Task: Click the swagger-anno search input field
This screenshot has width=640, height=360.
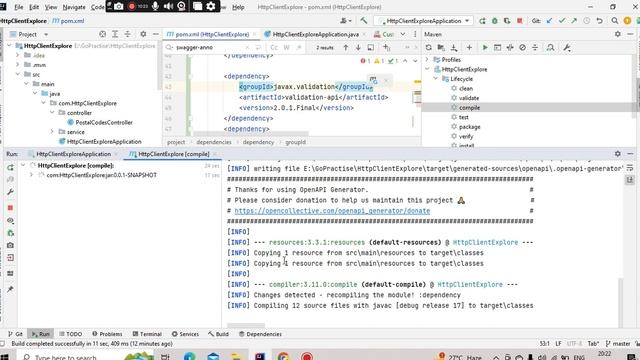Action: click(208, 48)
